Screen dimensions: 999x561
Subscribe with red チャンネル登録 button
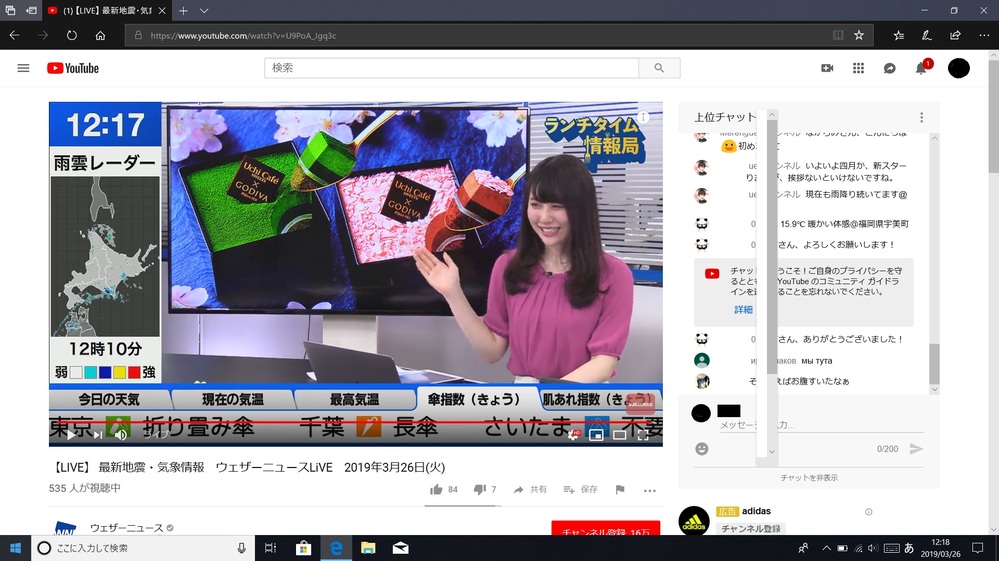(x=606, y=529)
